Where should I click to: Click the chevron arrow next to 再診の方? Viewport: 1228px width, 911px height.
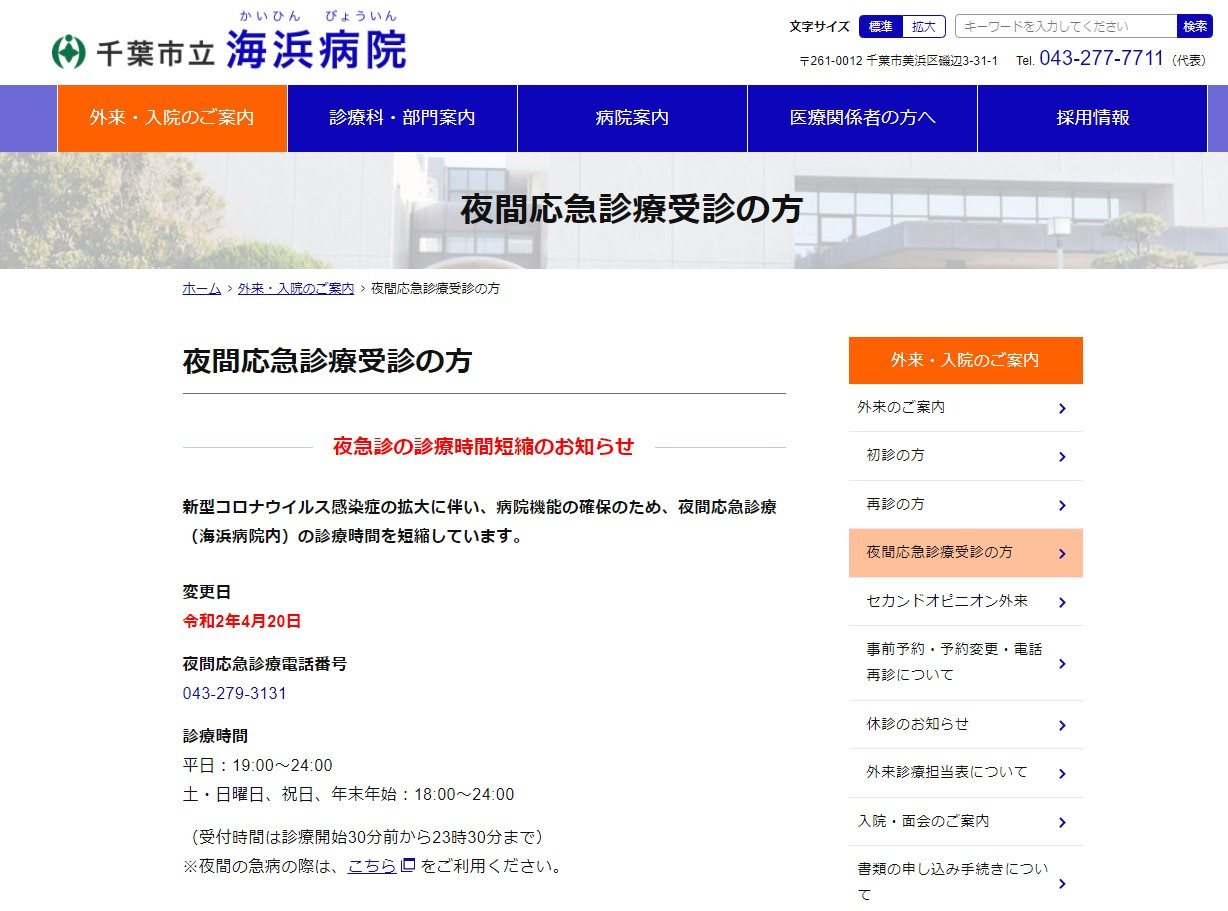click(1062, 506)
